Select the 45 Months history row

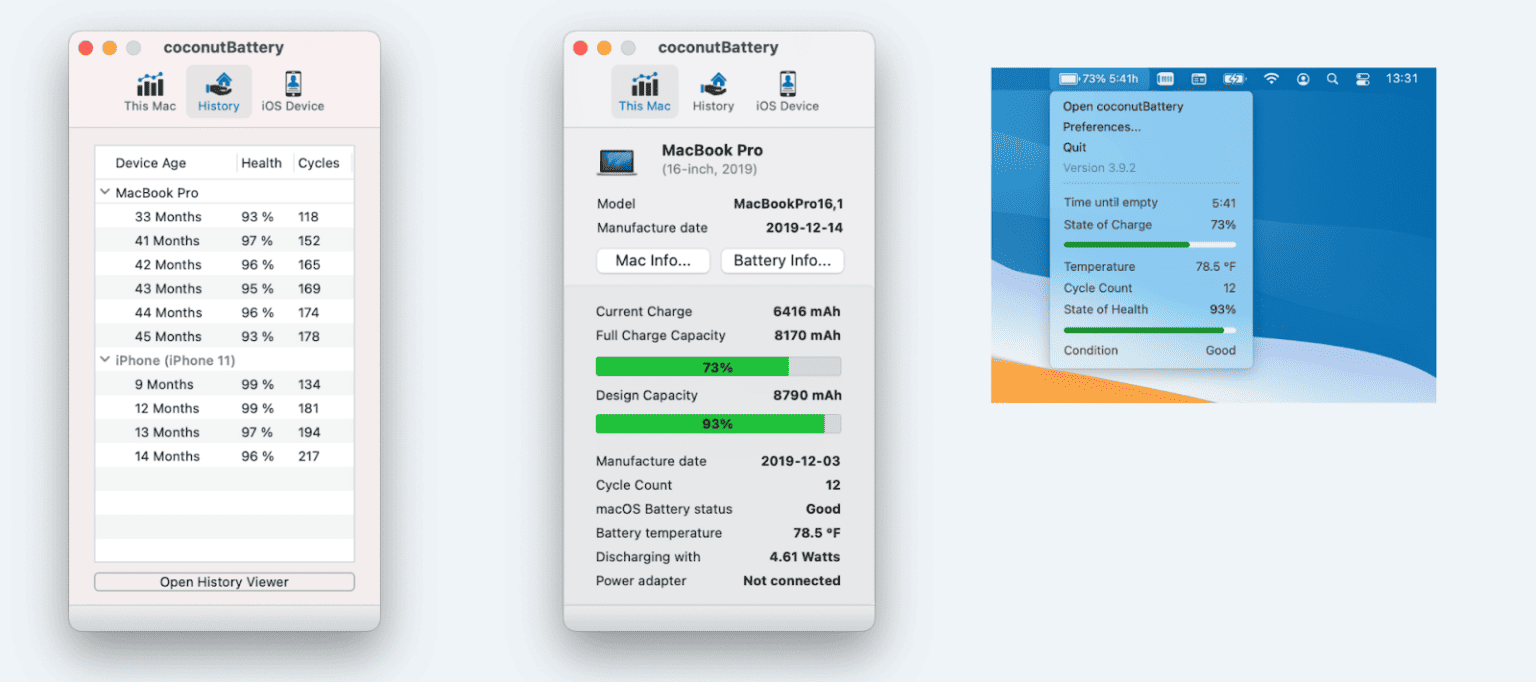tap(224, 336)
